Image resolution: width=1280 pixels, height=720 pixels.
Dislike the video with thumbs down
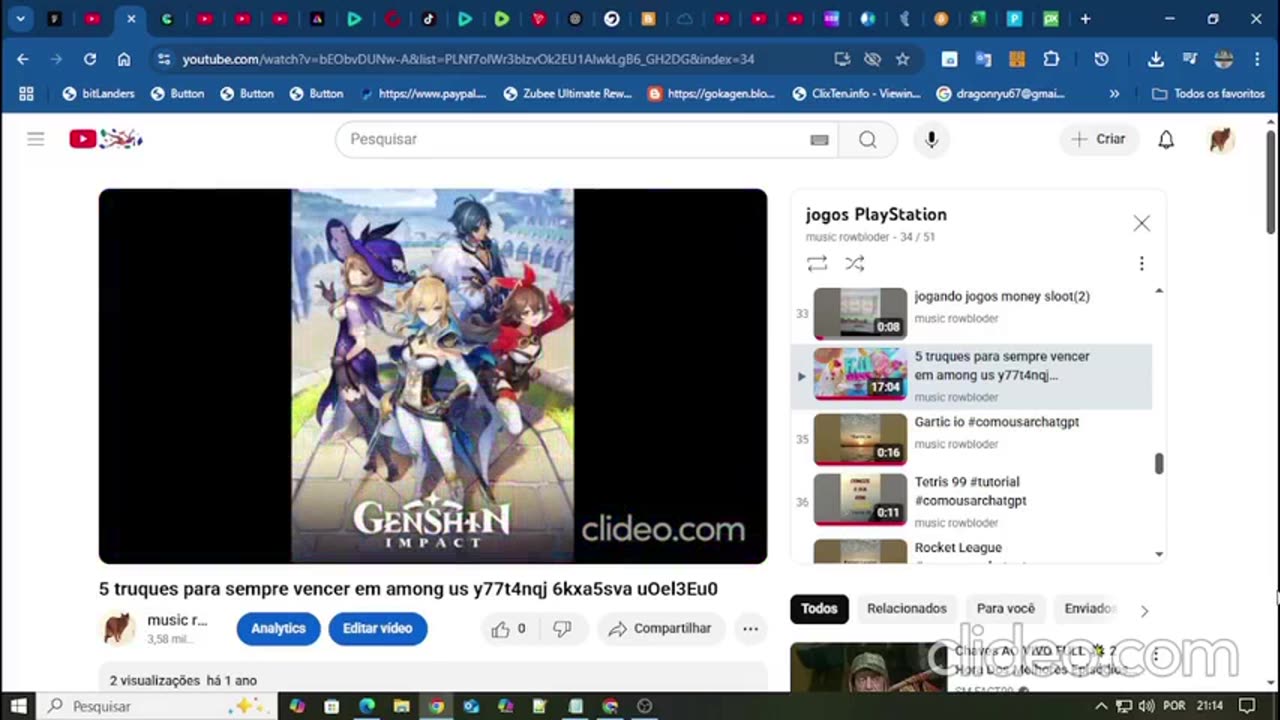point(562,629)
